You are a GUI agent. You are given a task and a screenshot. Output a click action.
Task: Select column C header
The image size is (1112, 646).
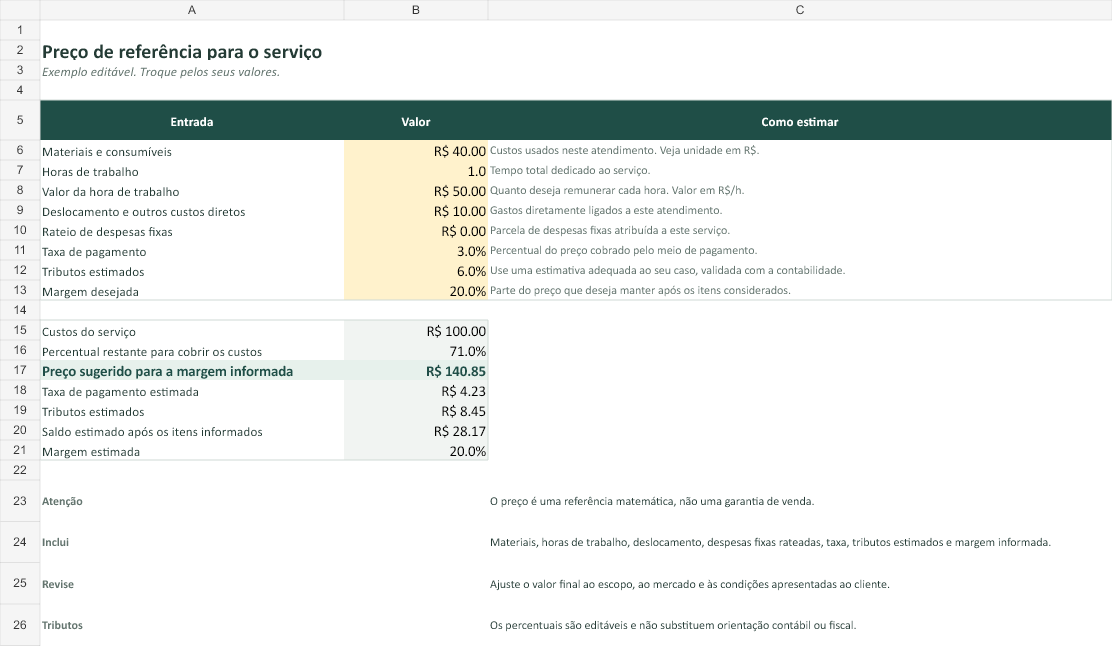(x=799, y=10)
